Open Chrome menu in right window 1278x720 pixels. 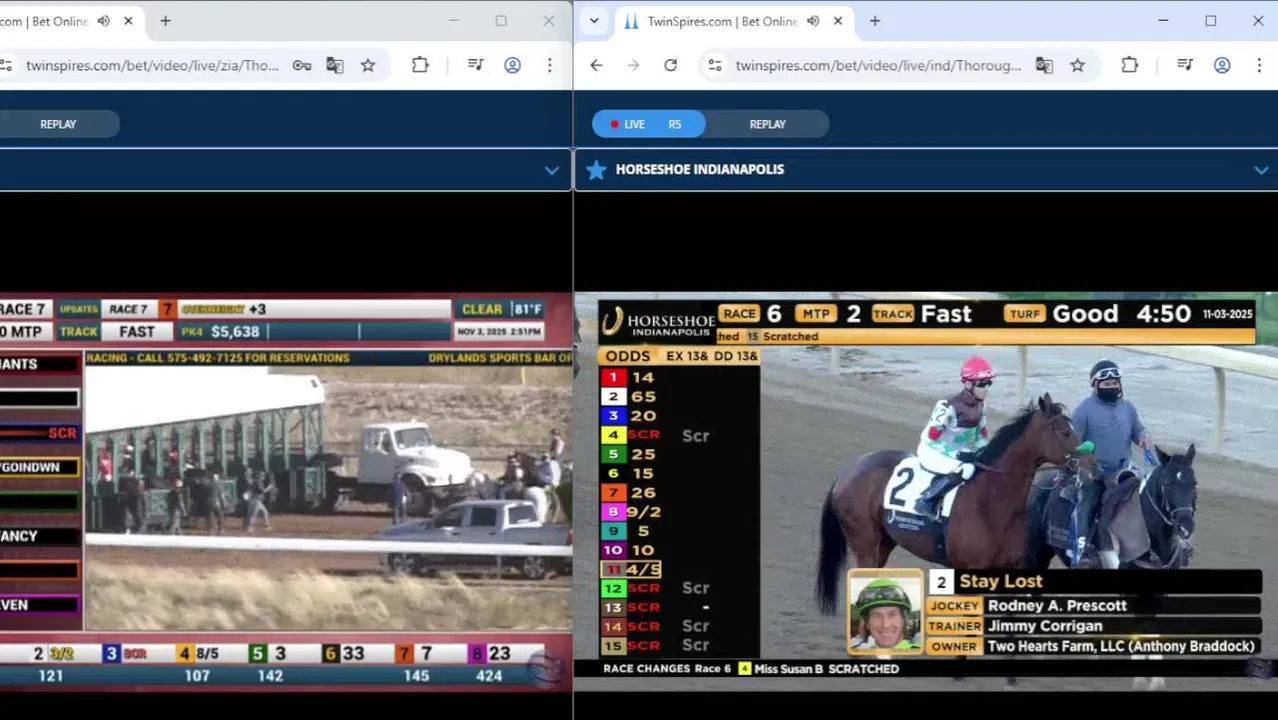[x=1259, y=65]
